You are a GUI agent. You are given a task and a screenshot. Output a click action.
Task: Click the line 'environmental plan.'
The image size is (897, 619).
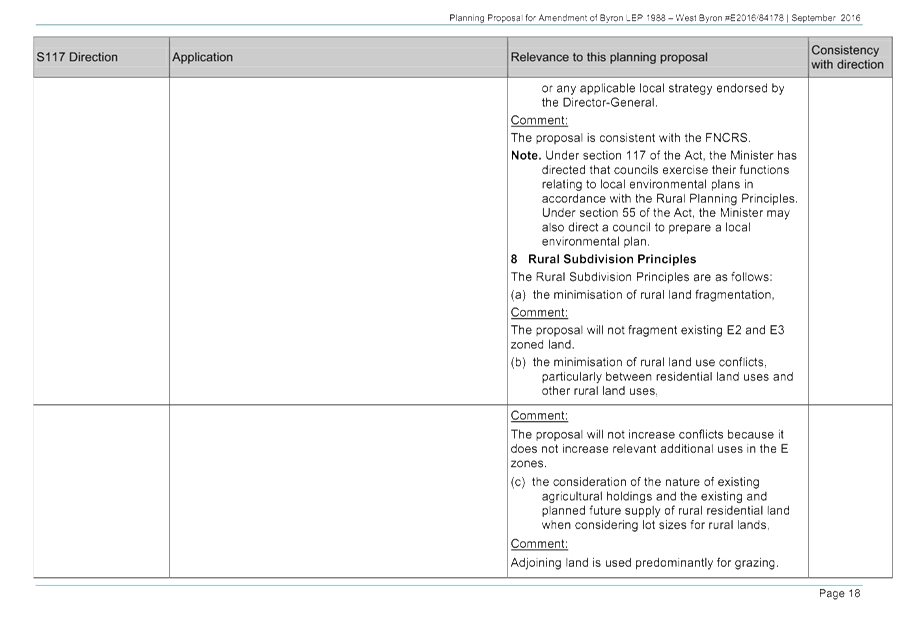click(596, 241)
